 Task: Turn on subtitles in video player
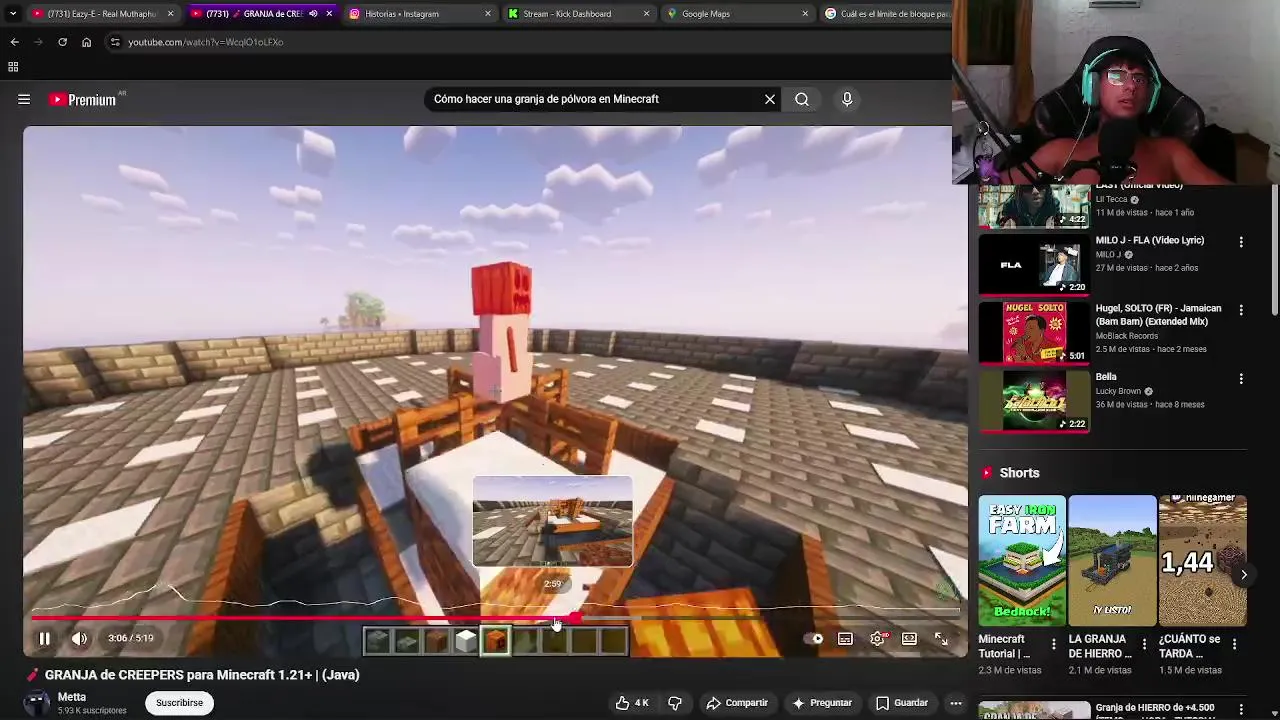845,638
